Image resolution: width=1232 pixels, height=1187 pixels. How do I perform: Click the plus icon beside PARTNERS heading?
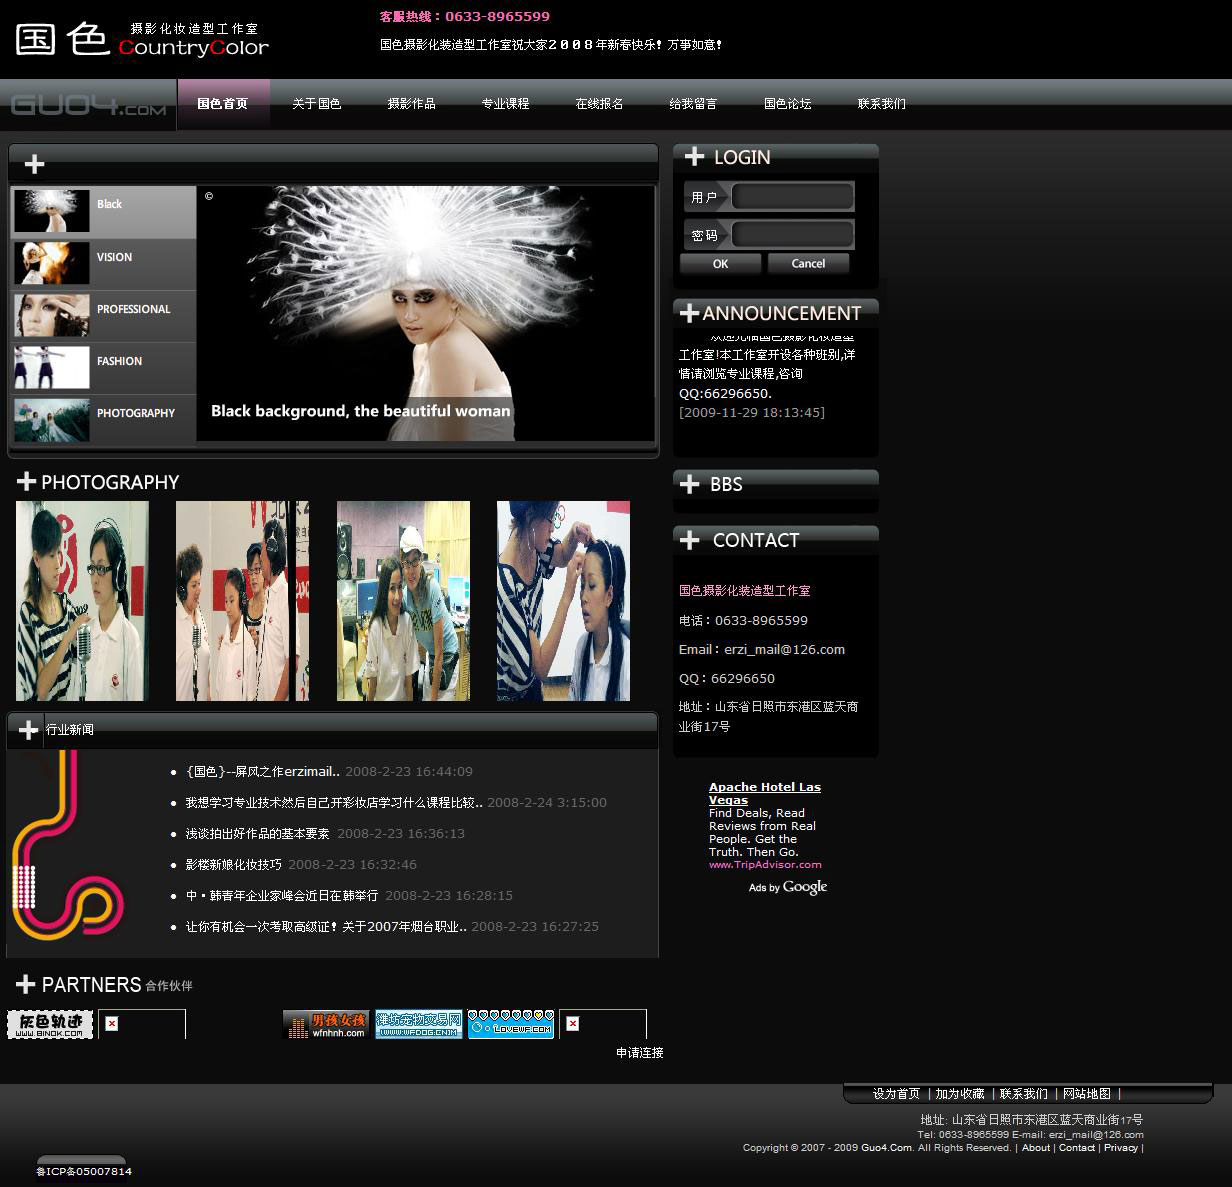[x=26, y=985]
